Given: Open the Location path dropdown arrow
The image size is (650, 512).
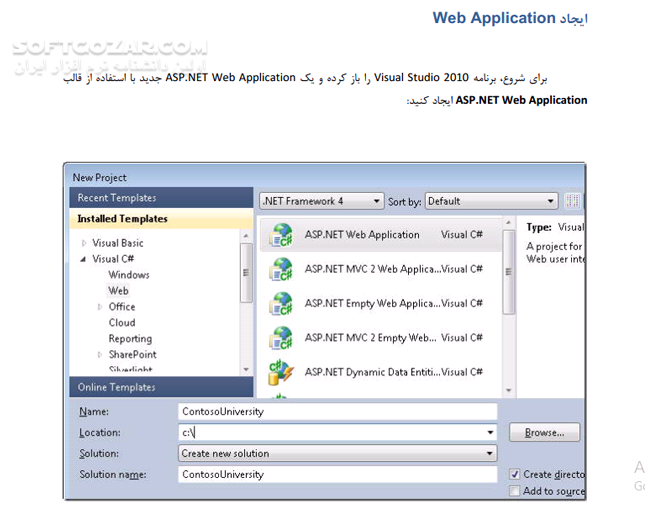Looking at the screenshot, I should (490, 432).
